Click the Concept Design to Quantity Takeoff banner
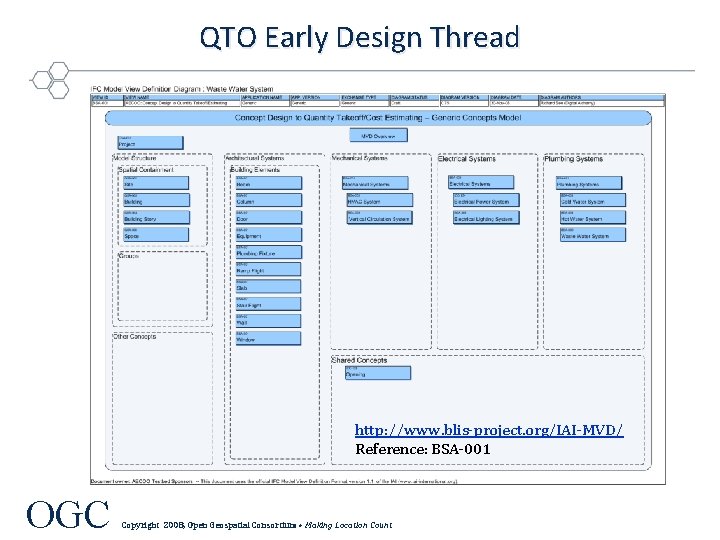Viewport: 720px width, 540px height. 378,118
